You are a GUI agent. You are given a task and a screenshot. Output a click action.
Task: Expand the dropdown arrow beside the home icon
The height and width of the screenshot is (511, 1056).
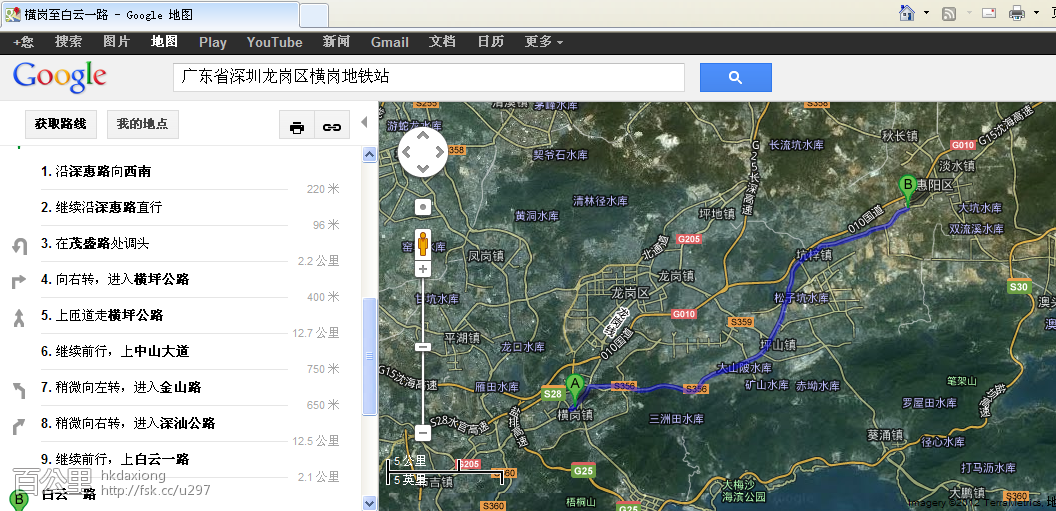[926, 13]
